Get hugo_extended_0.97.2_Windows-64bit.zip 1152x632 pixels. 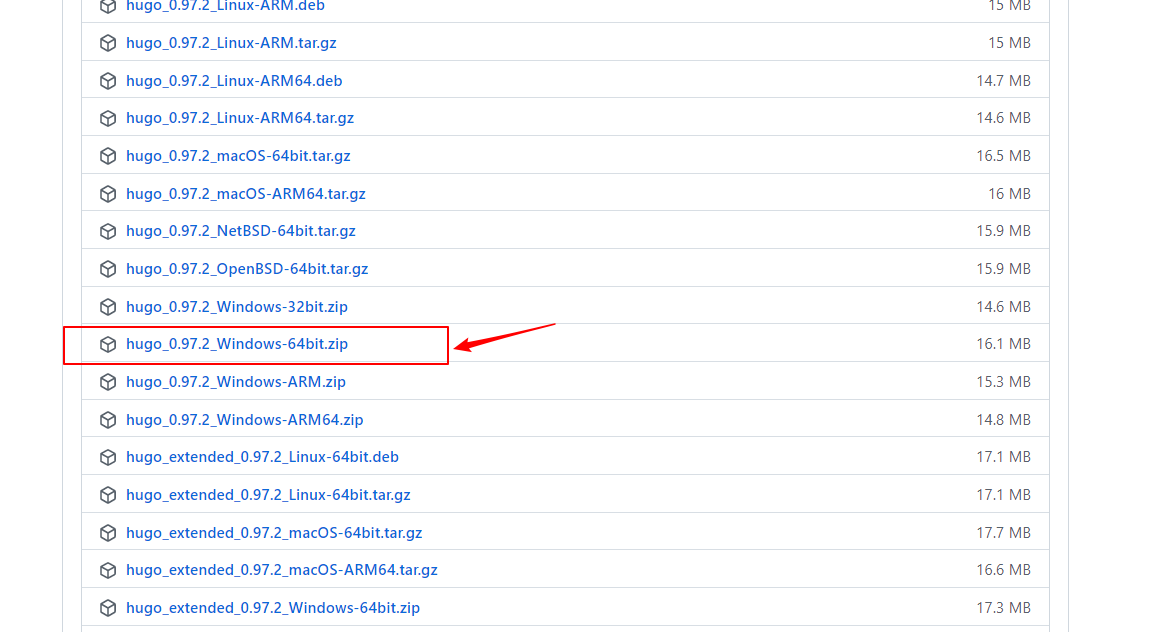coord(273,608)
